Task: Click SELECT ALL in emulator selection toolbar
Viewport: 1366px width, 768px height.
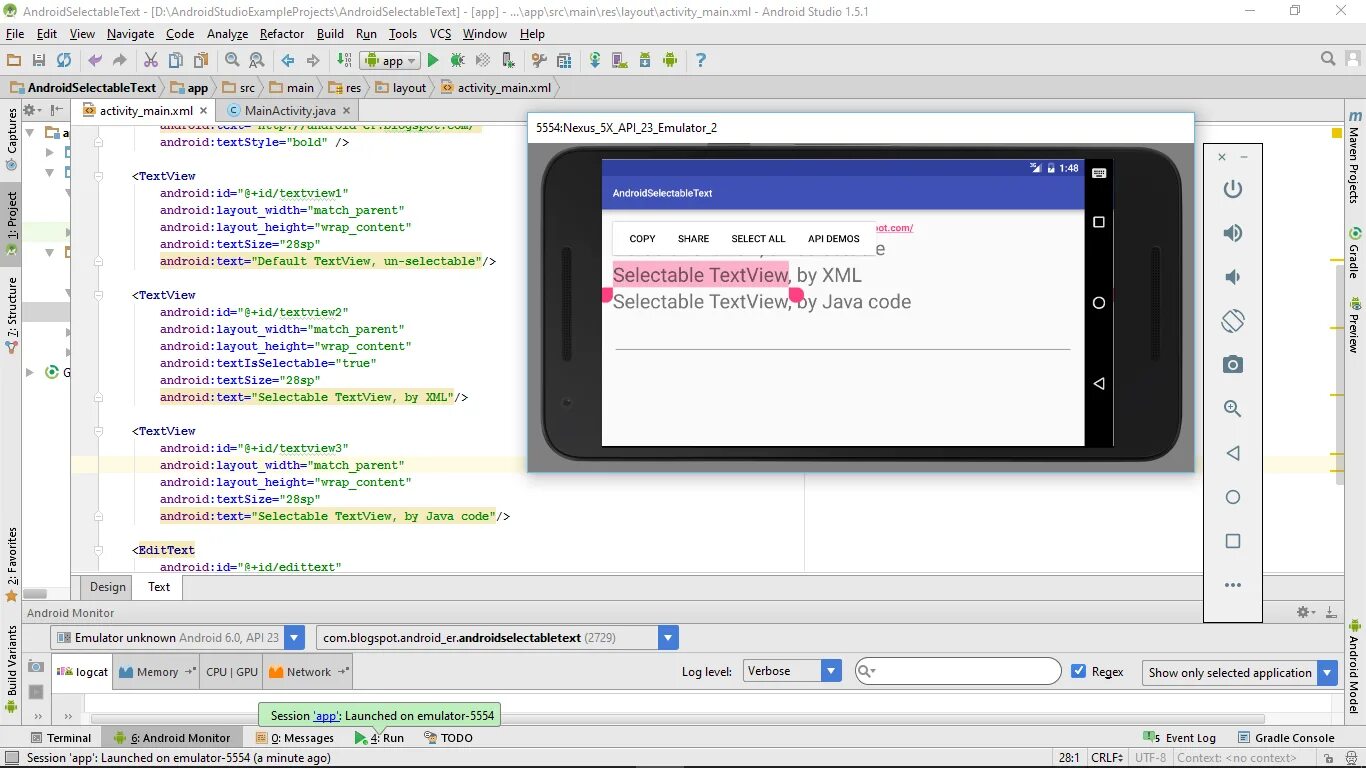Action: [758, 239]
